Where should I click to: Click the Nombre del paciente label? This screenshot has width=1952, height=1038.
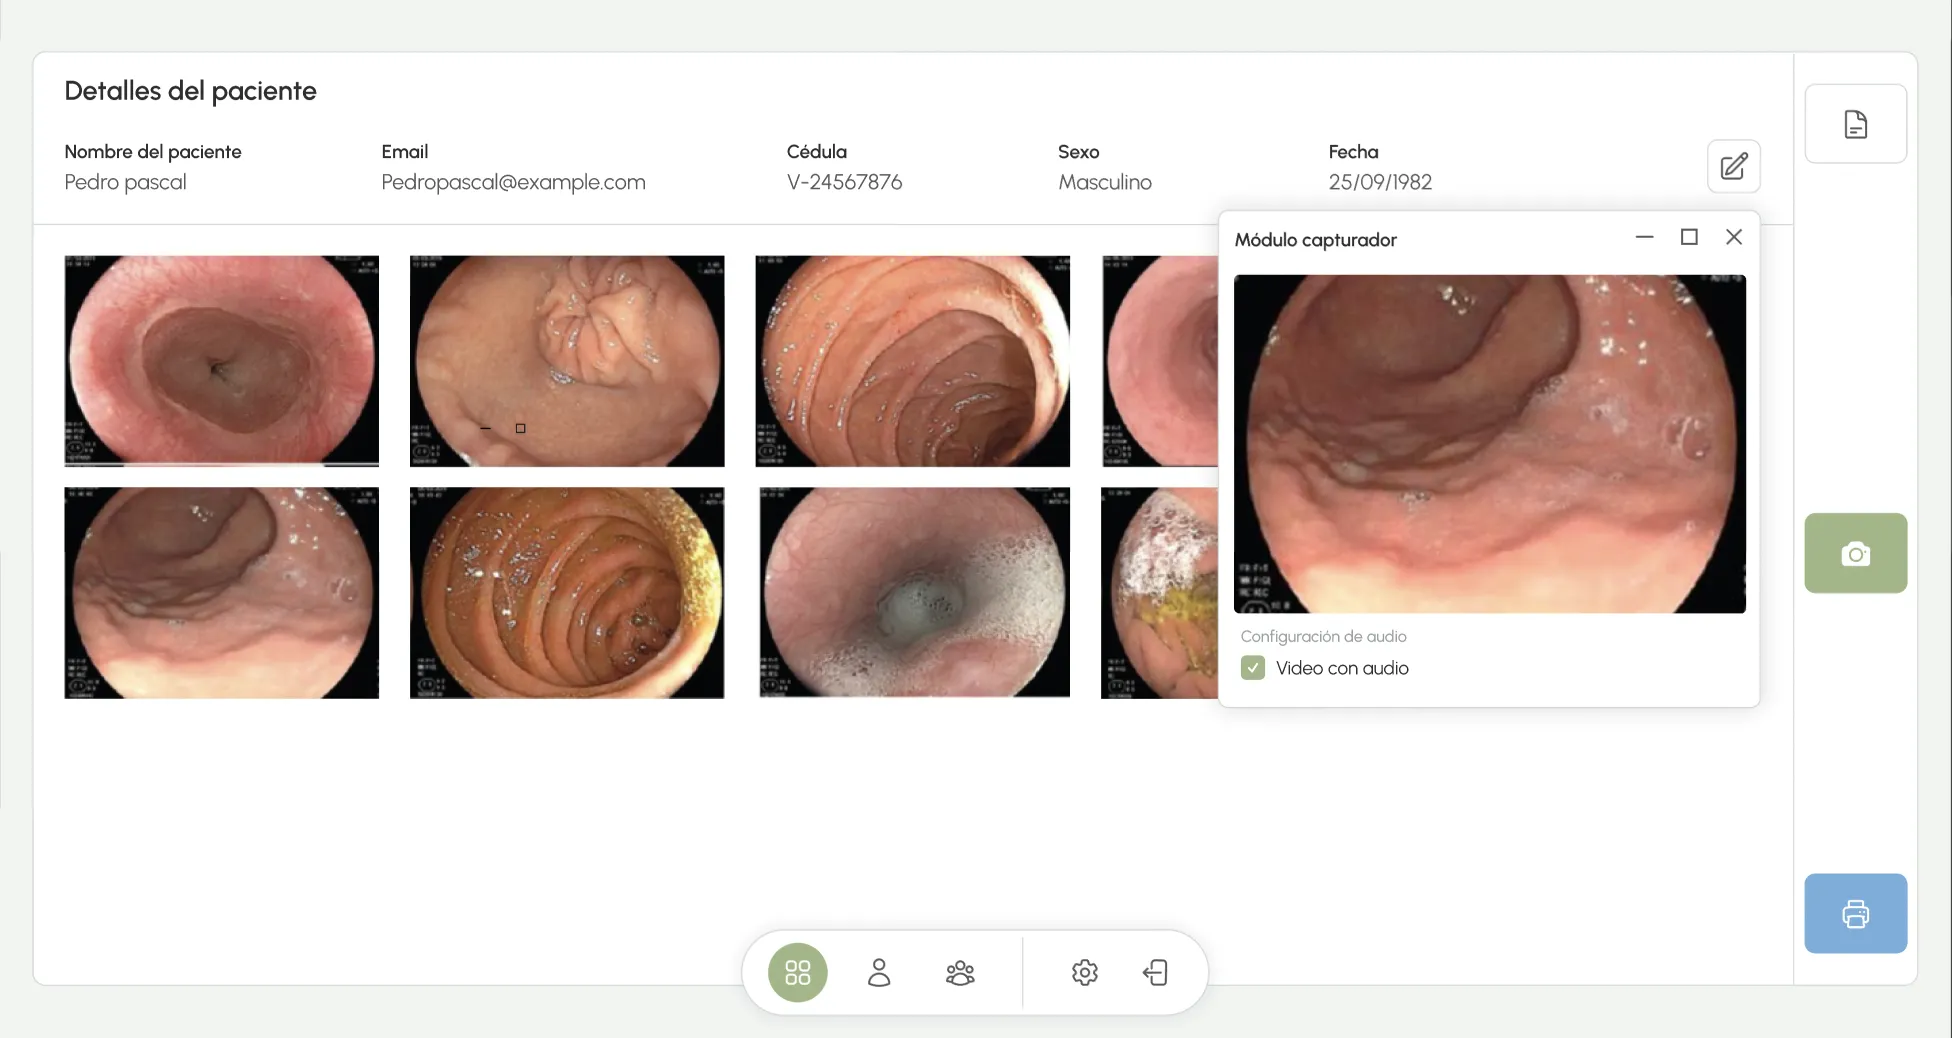(153, 152)
